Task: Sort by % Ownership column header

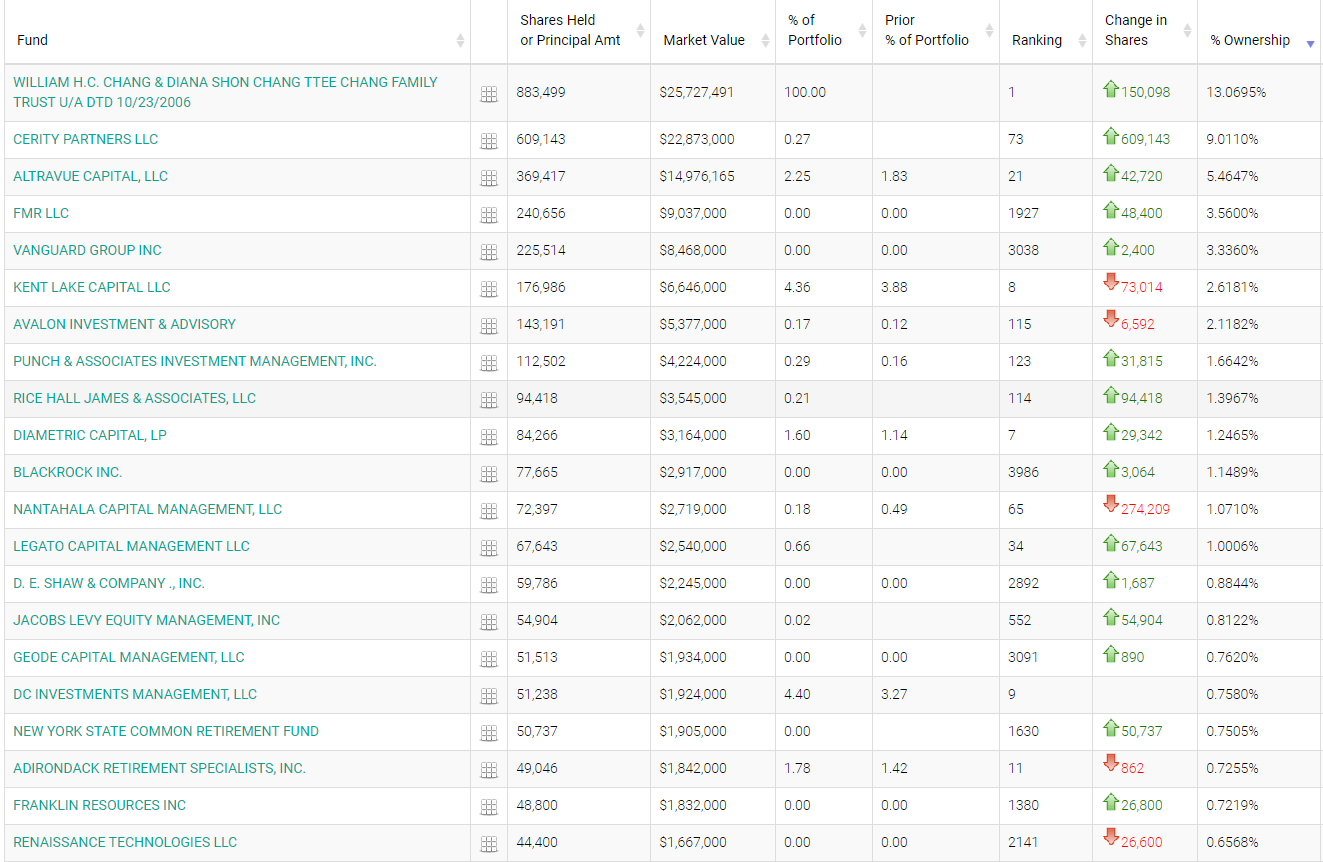Action: pos(1260,32)
